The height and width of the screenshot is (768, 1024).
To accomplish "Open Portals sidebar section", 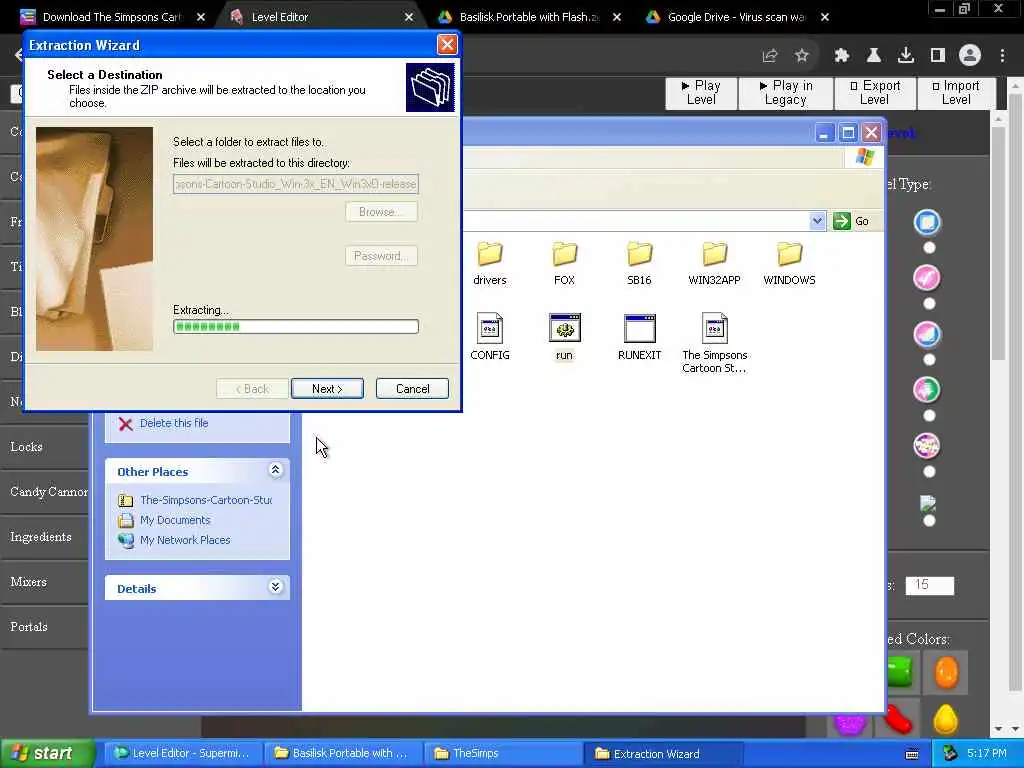I will click(44, 627).
